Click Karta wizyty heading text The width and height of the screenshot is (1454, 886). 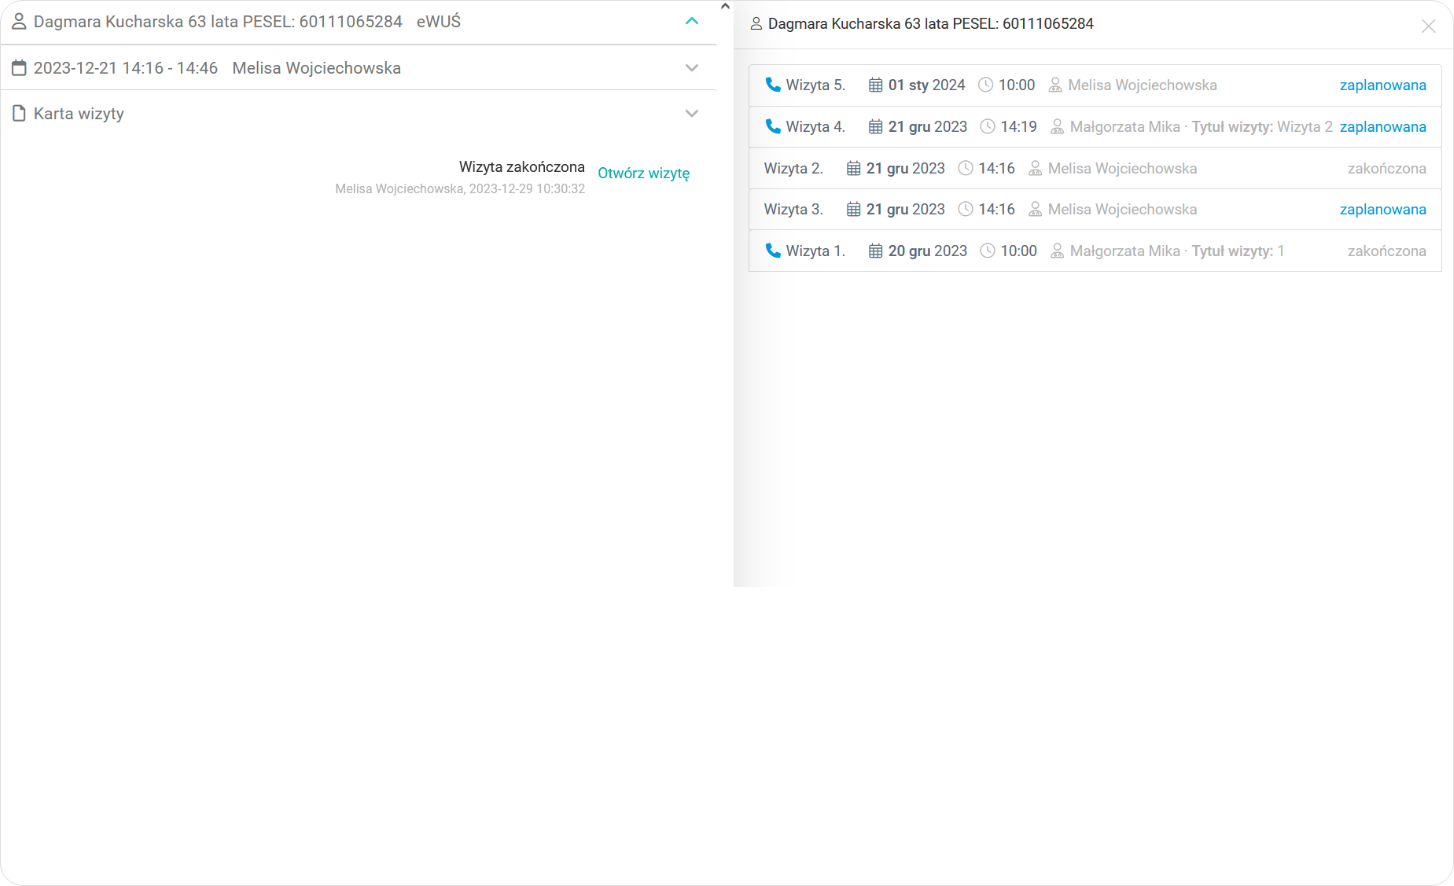pyautogui.click(x=79, y=113)
